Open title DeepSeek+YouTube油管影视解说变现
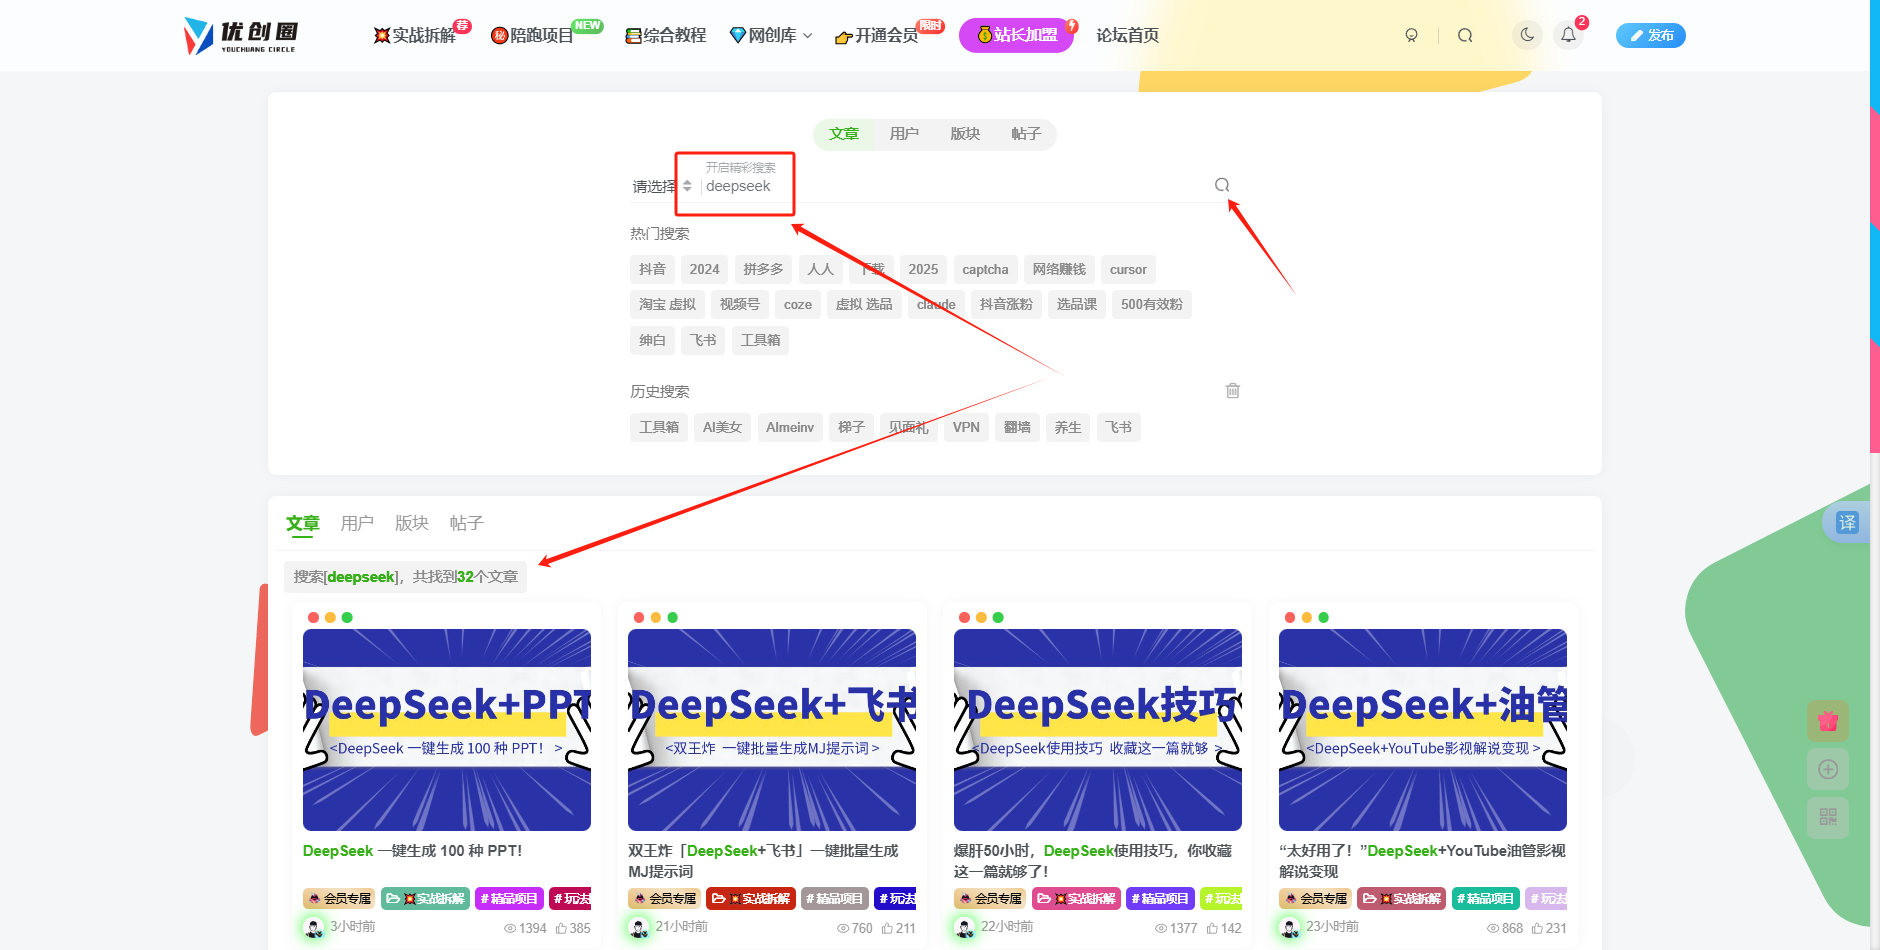The image size is (1880, 950). tap(1422, 861)
